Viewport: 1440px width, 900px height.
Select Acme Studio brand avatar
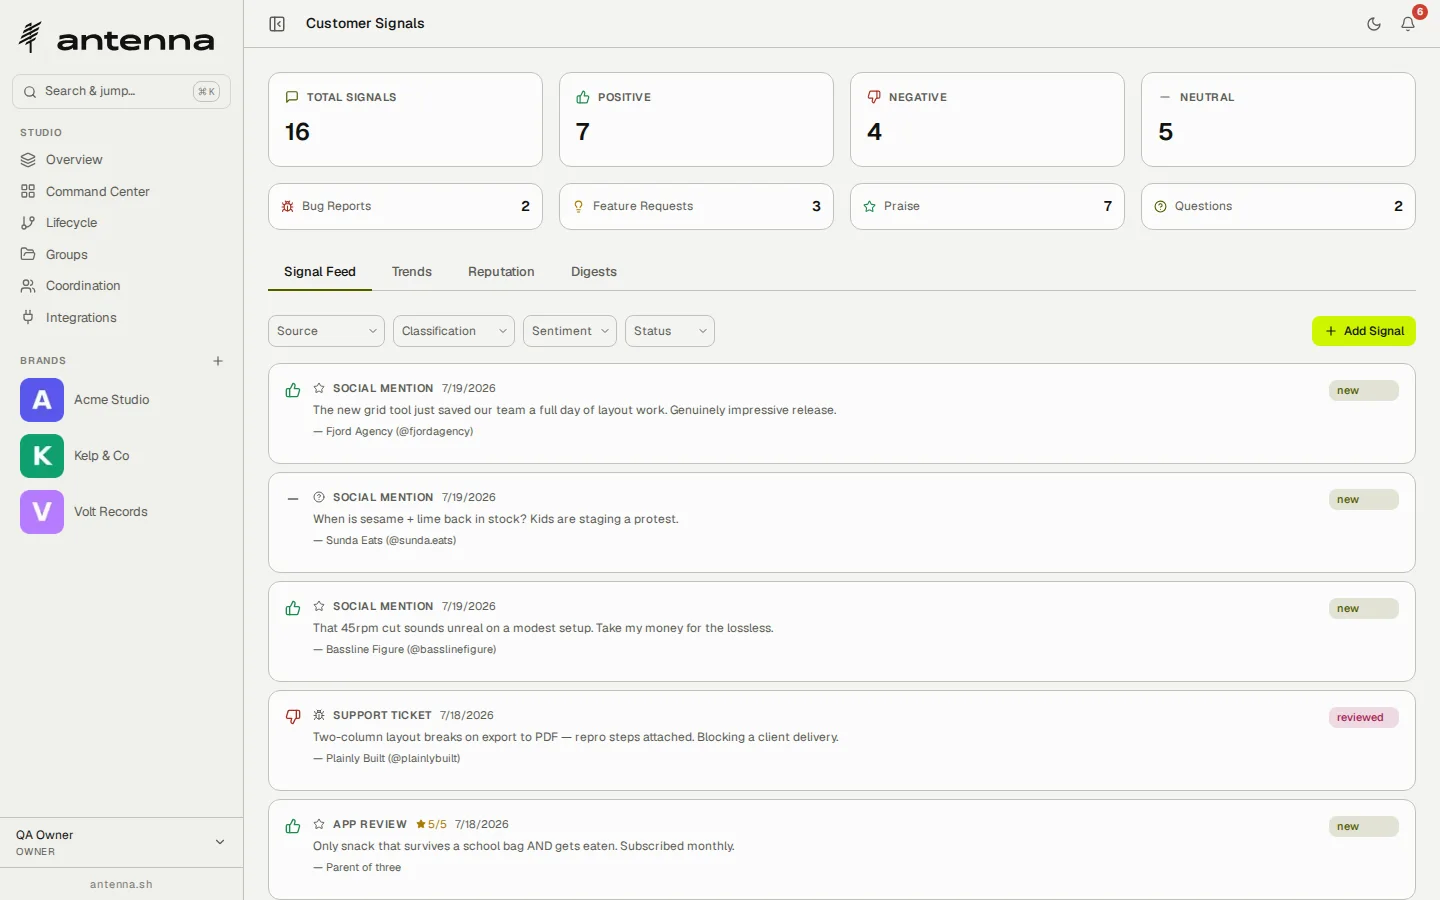click(x=42, y=400)
